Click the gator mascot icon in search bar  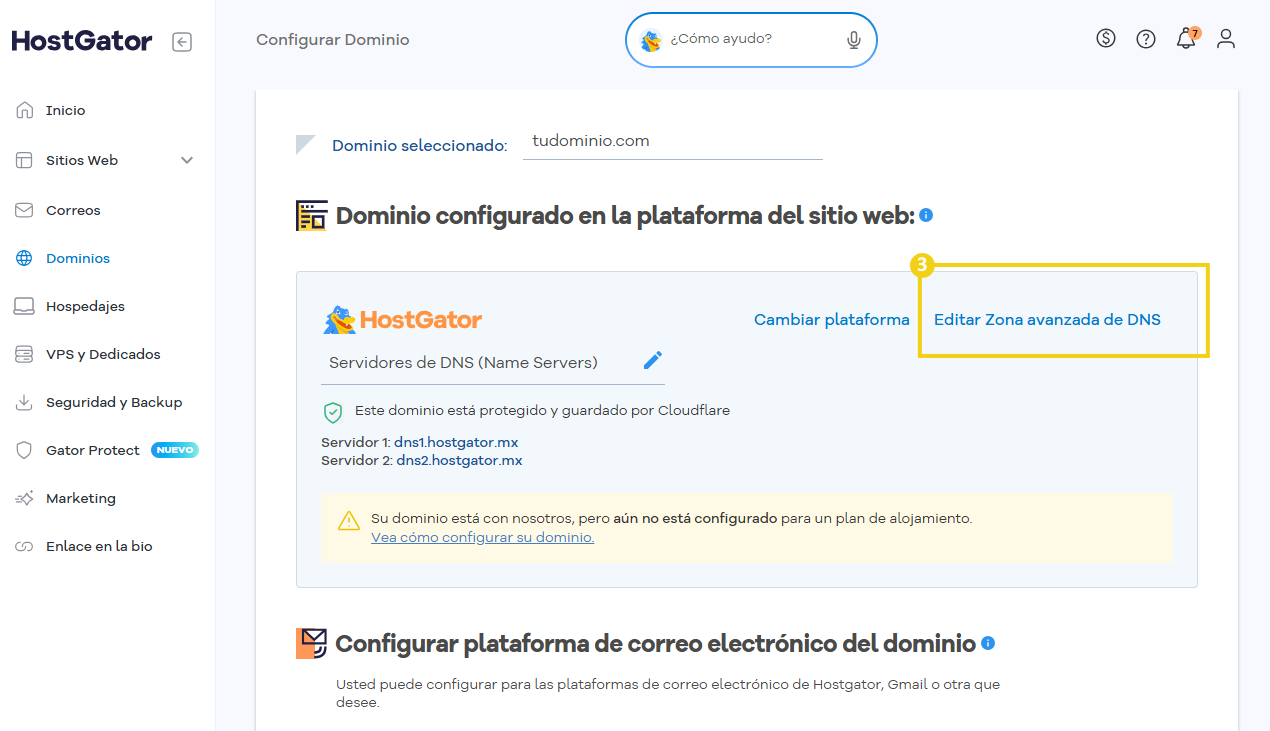point(651,40)
